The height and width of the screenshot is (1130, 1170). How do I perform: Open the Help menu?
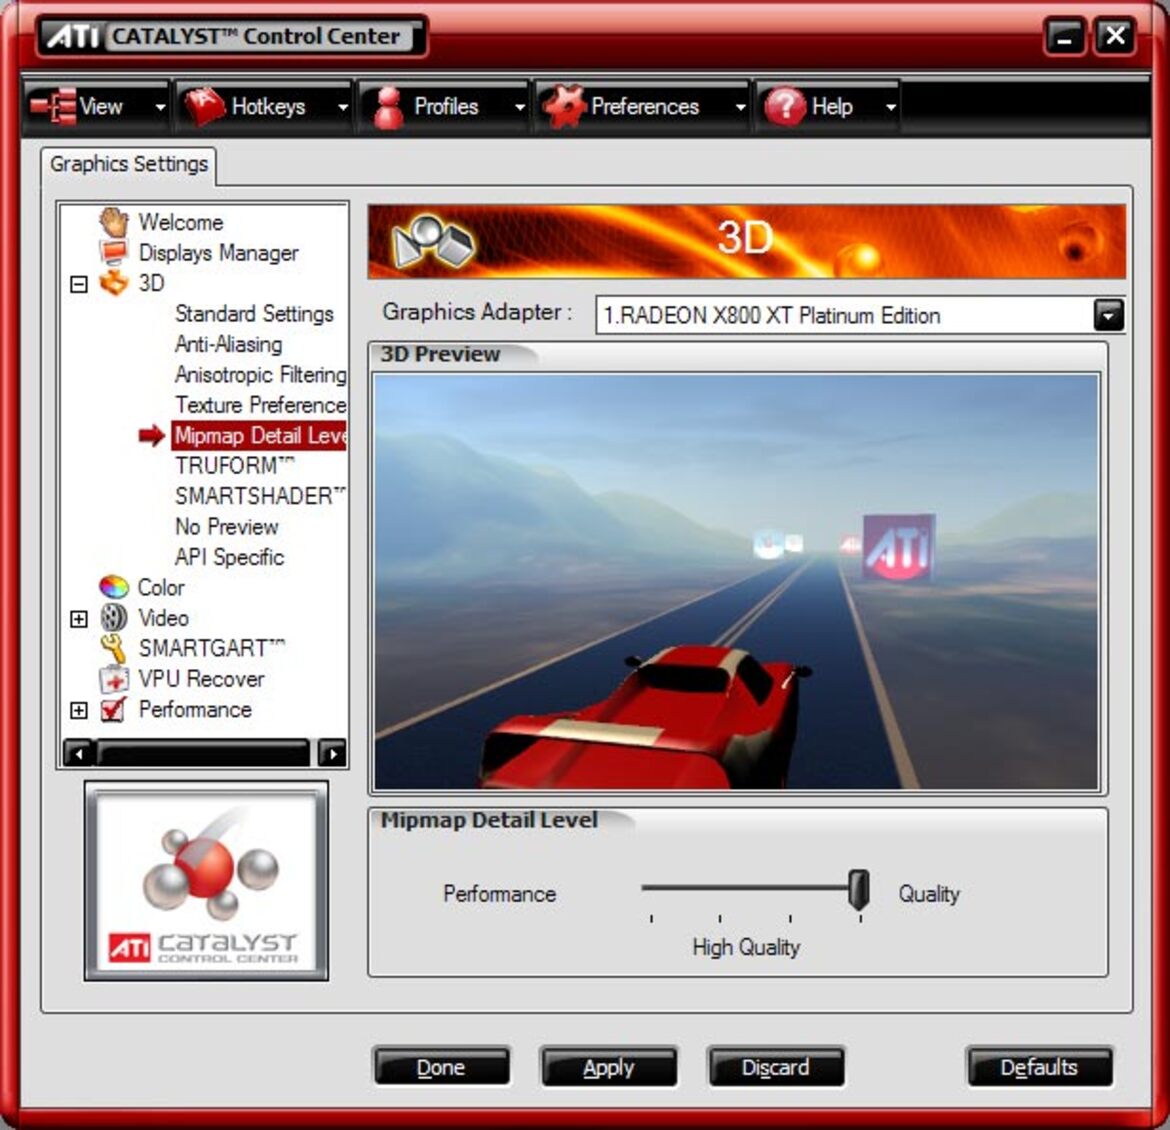[x=828, y=107]
